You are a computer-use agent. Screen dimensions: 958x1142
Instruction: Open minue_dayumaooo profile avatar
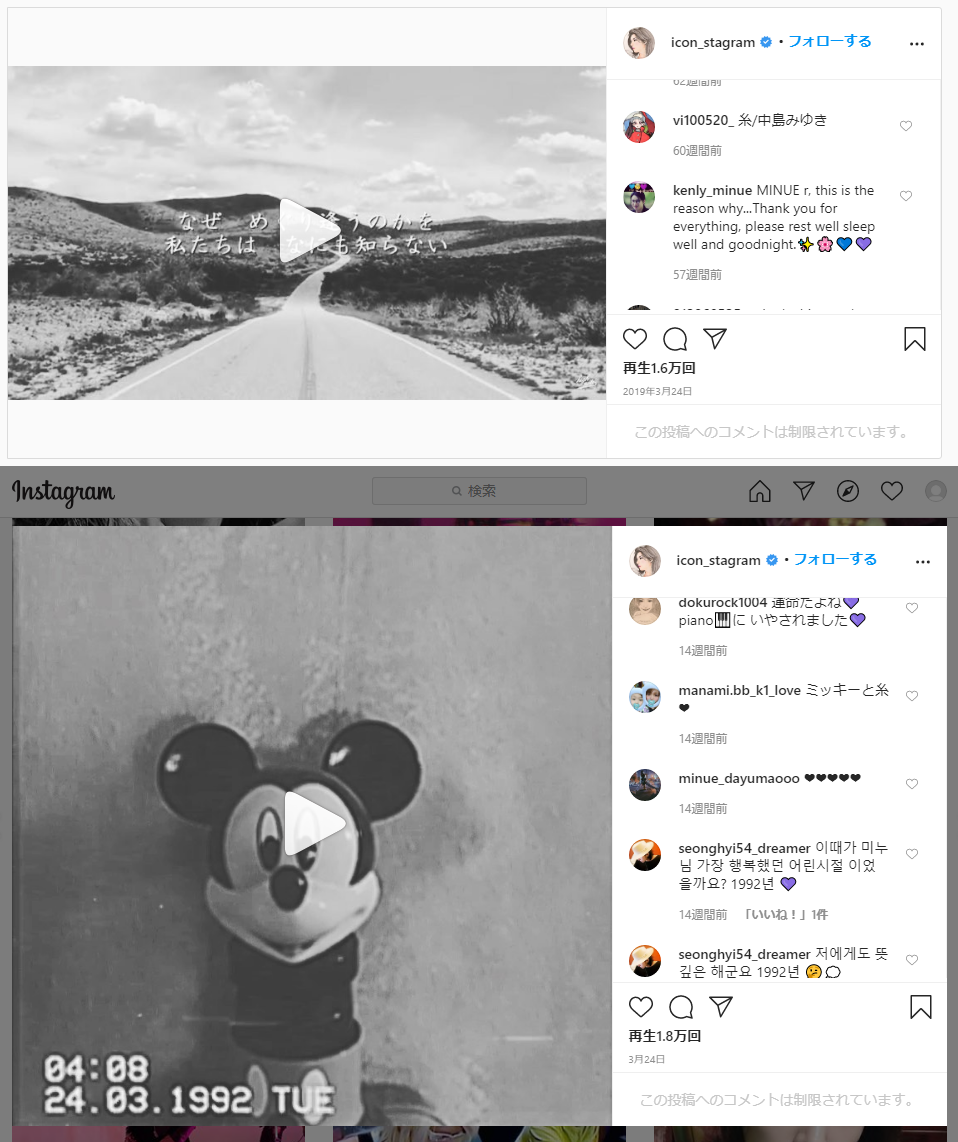pyautogui.click(x=645, y=785)
